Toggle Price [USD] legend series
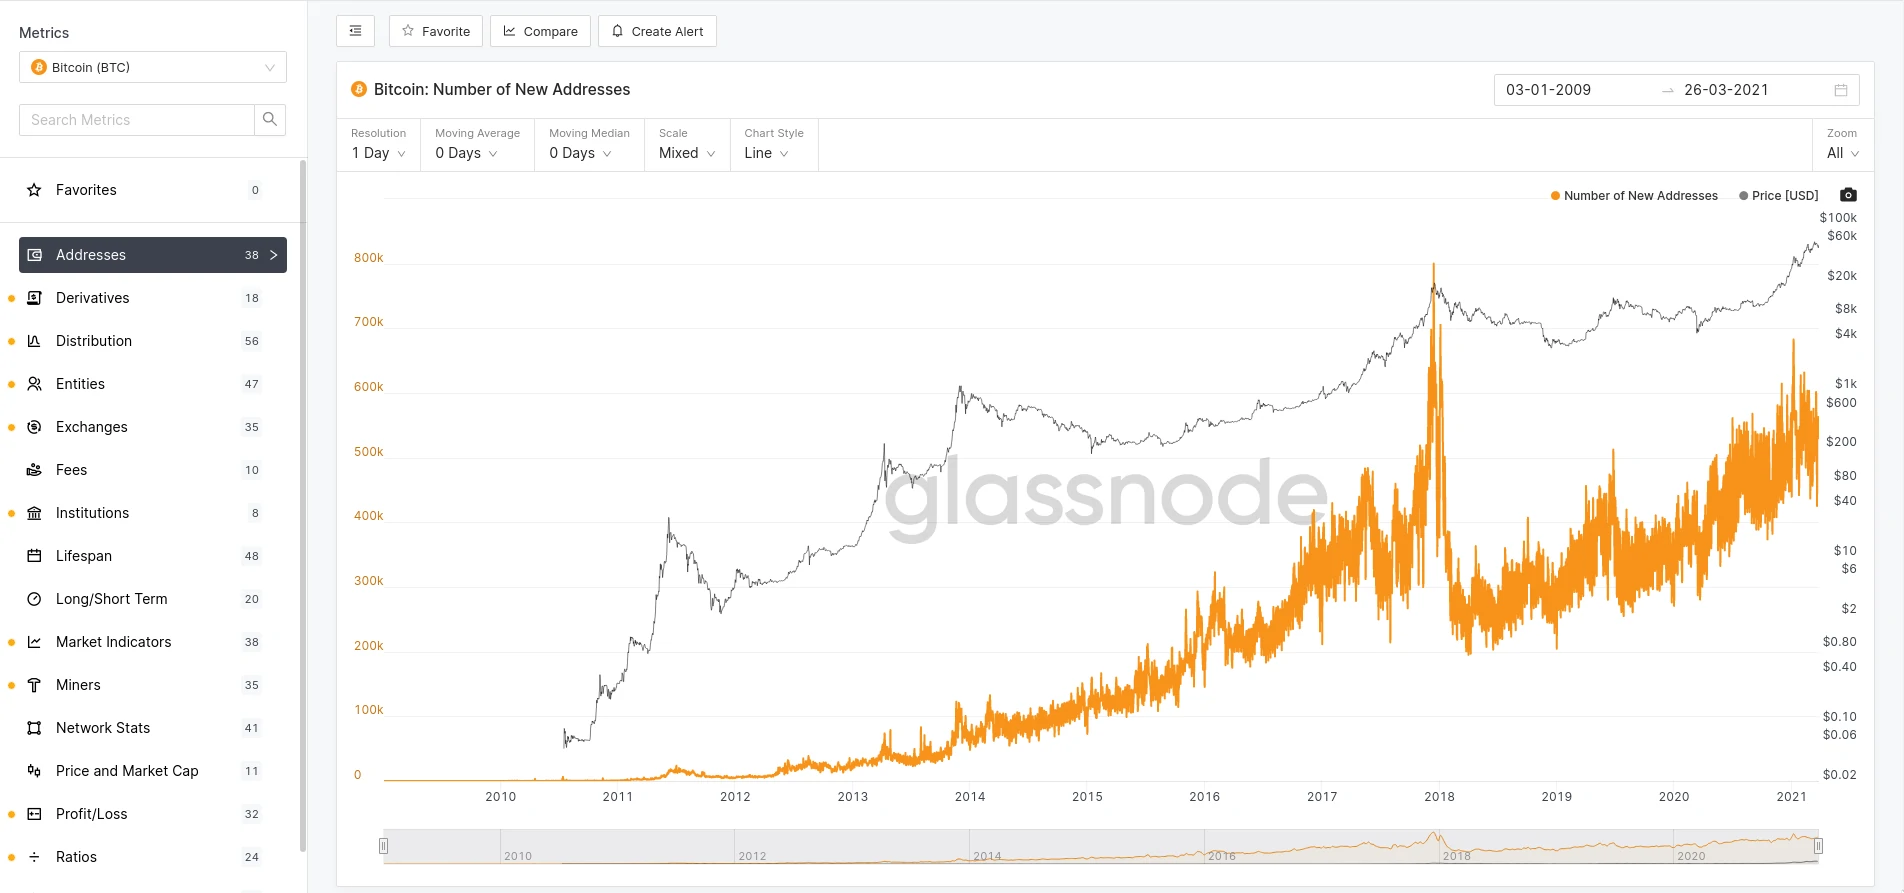 coord(1778,196)
